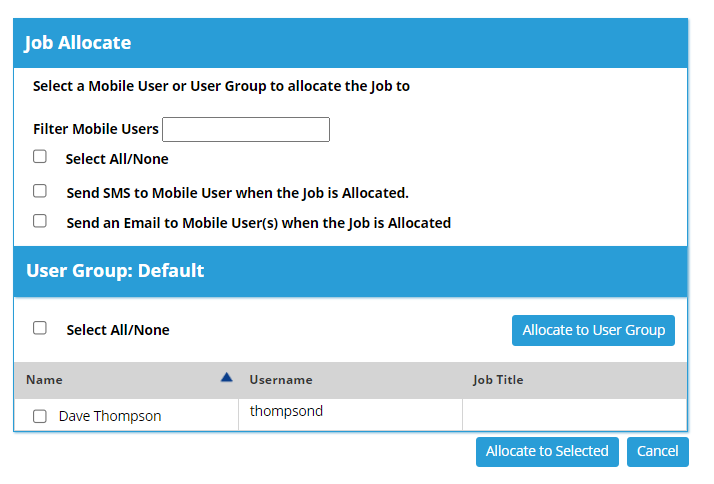Sort by the Job Title column header
Image resolution: width=714 pixels, height=484 pixels.
[498, 380]
